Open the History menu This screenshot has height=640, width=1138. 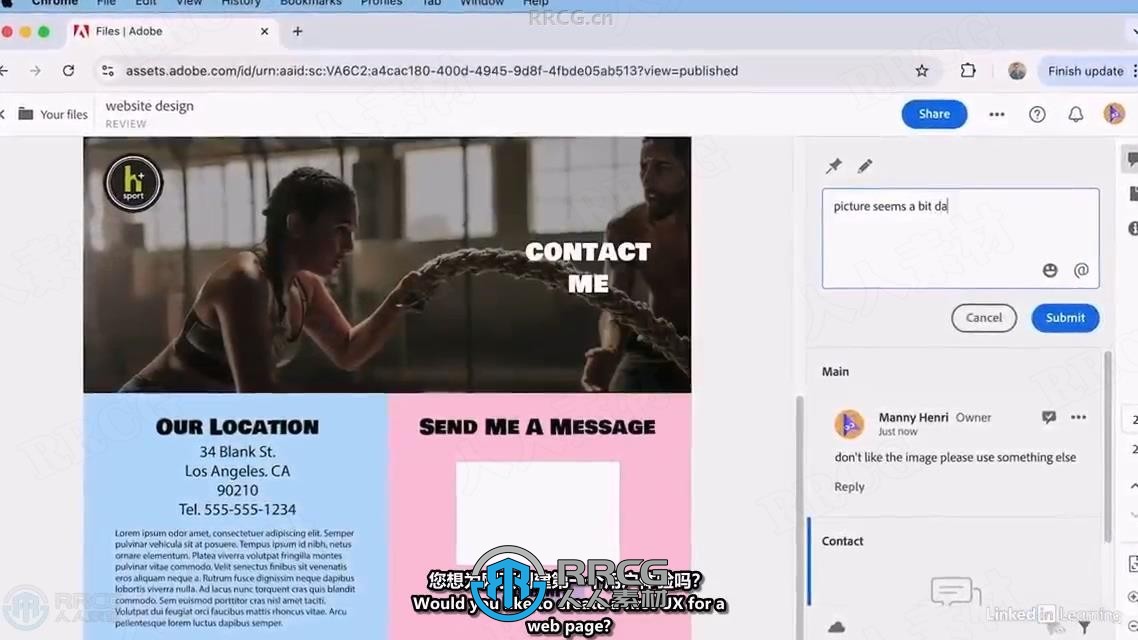[241, 3]
